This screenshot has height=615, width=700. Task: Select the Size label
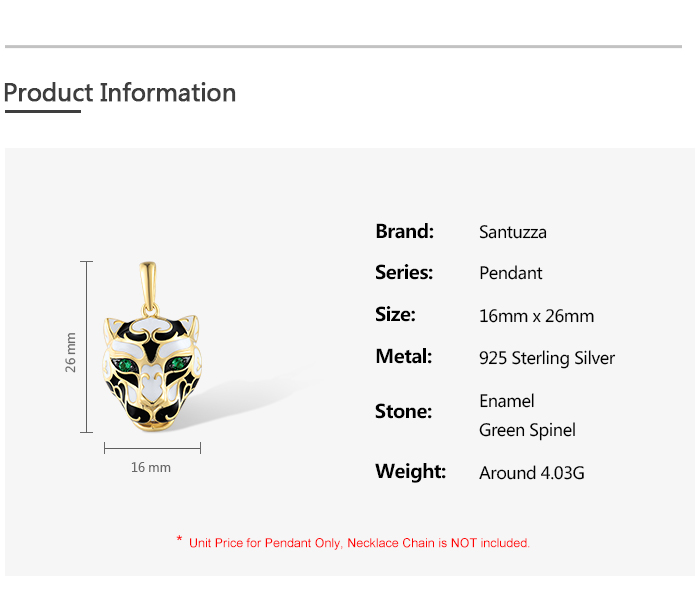coord(395,314)
